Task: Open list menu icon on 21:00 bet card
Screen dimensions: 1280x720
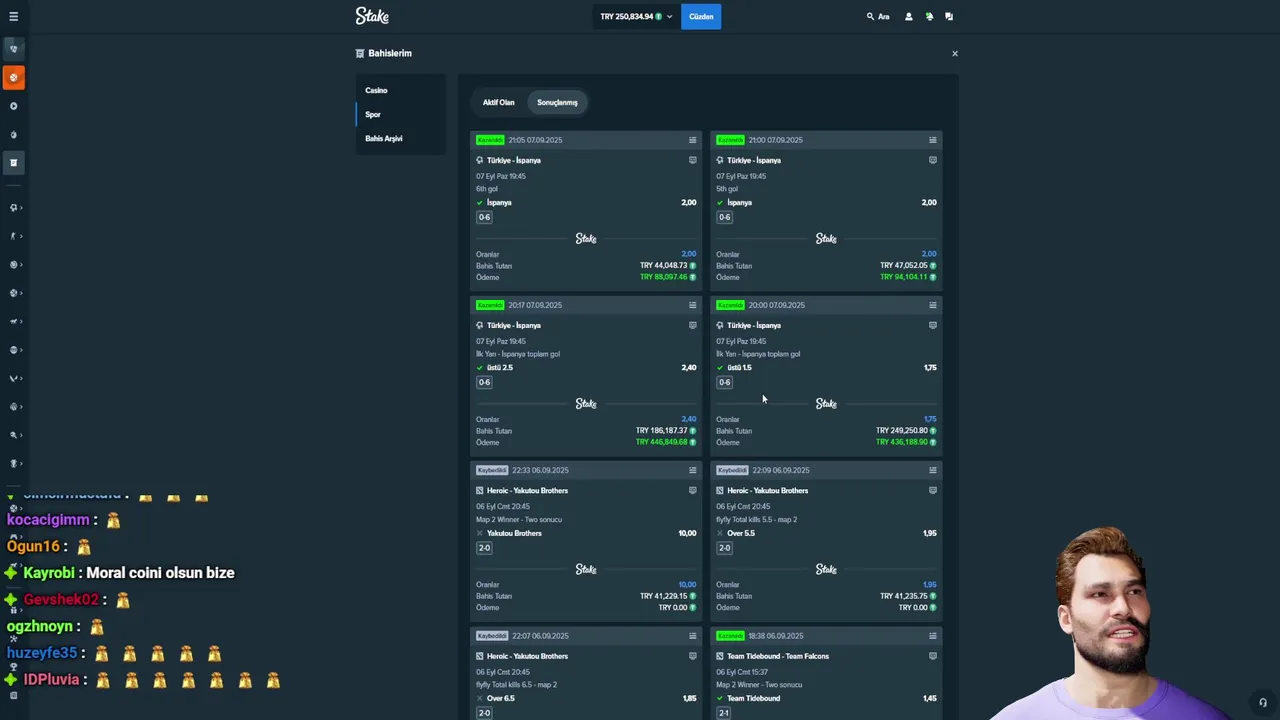Action: pyautogui.click(x=932, y=140)
